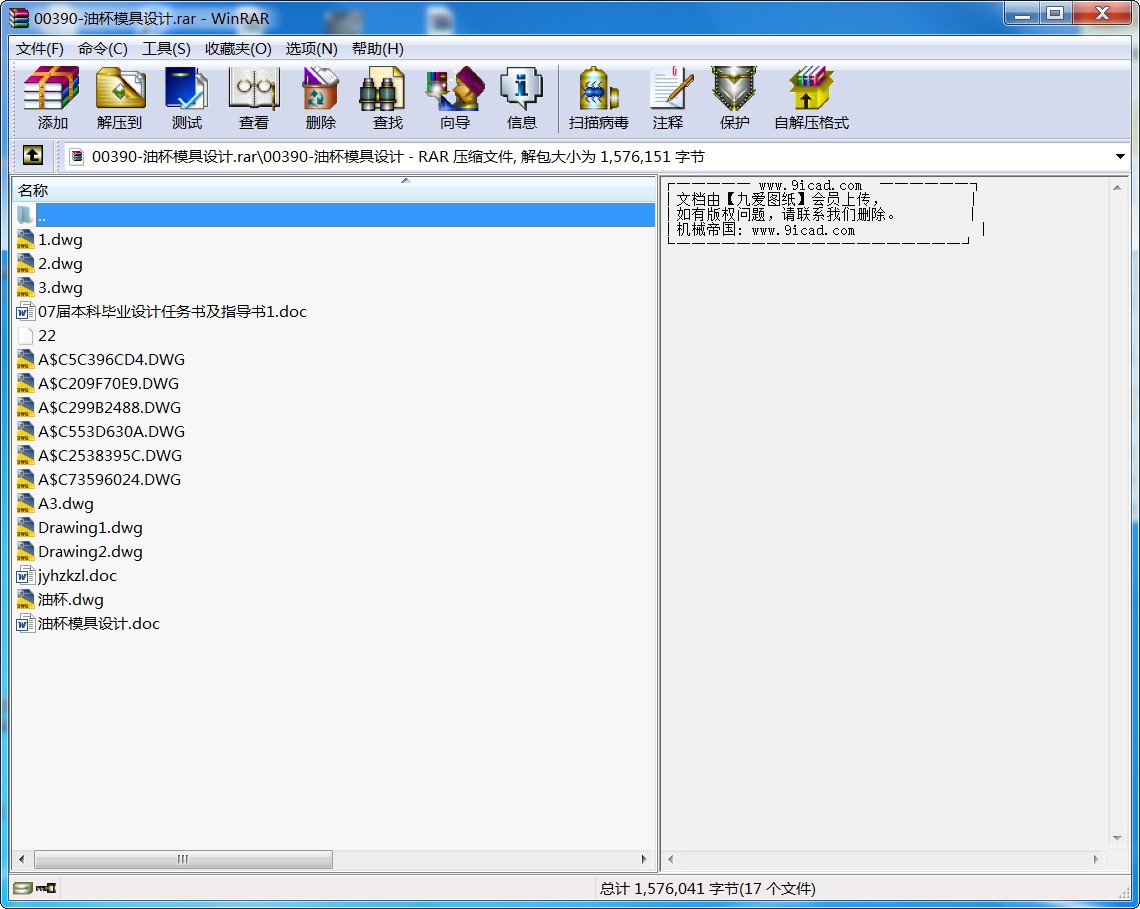Go up one folder level button
The width and height of the screenshot is (1140, 909).
click(32, 156)
